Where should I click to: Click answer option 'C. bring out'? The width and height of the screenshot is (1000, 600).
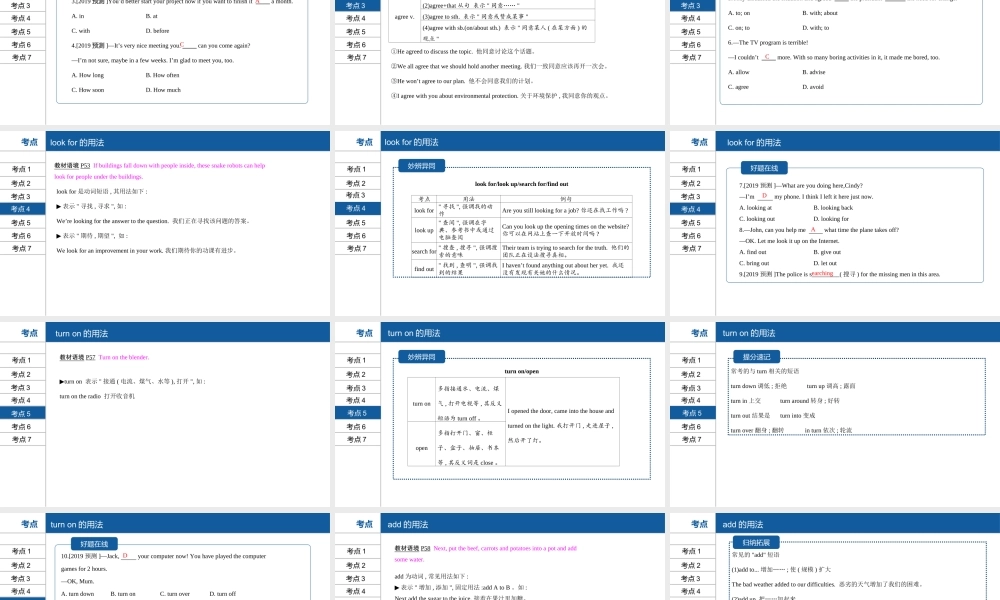click(754, 263)
